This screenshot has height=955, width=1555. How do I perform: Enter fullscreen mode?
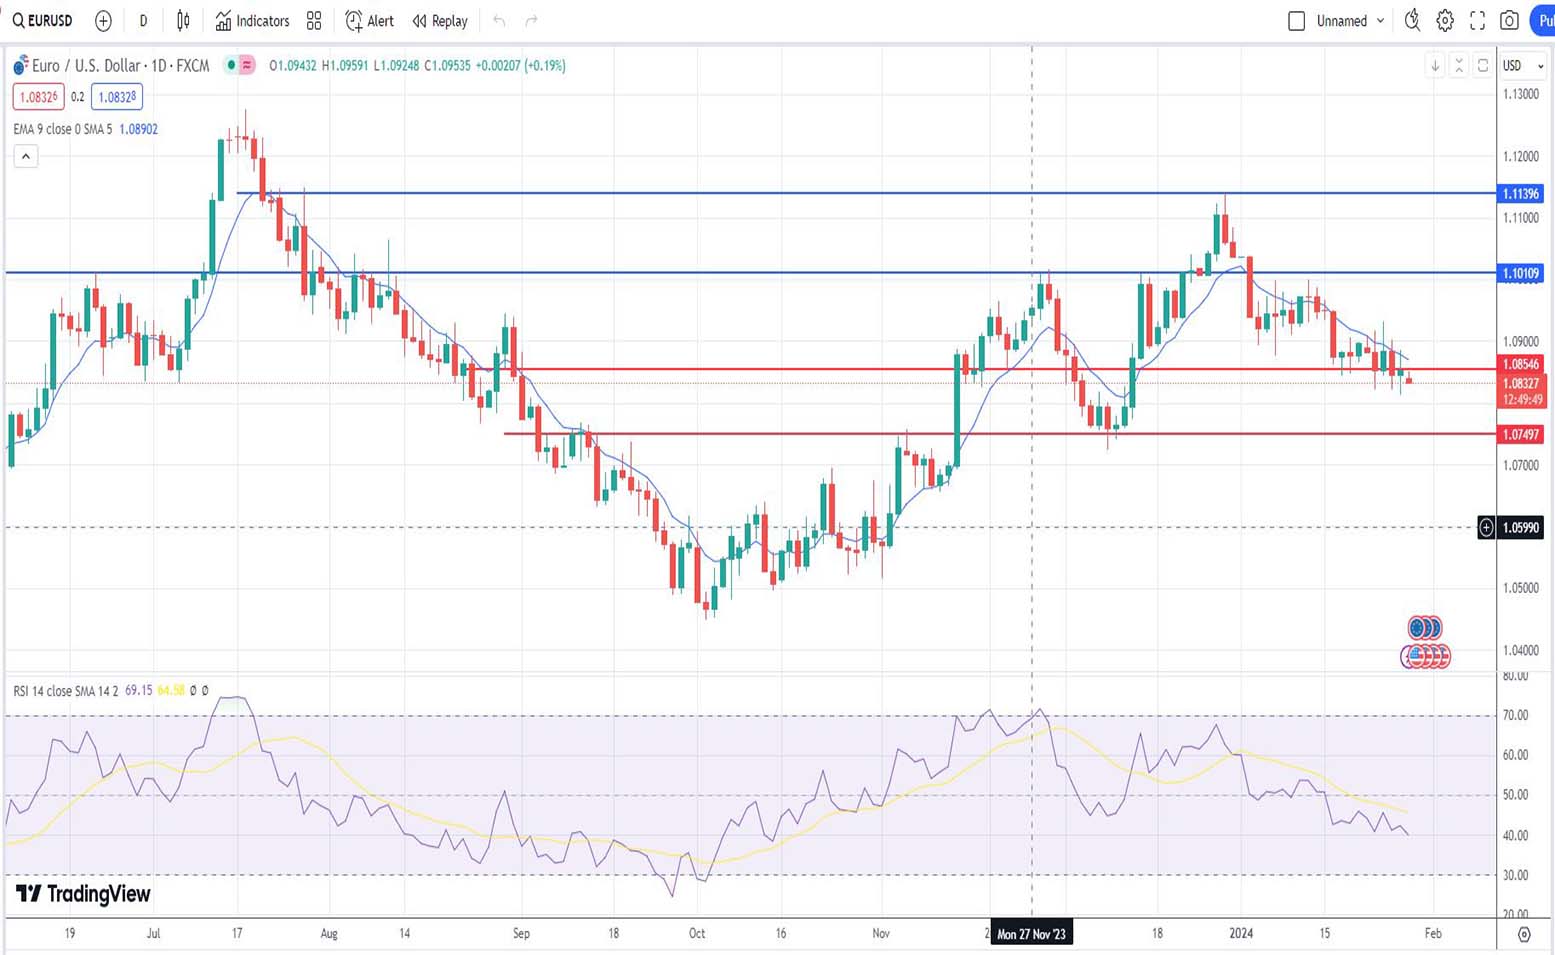click(1477, 21)
